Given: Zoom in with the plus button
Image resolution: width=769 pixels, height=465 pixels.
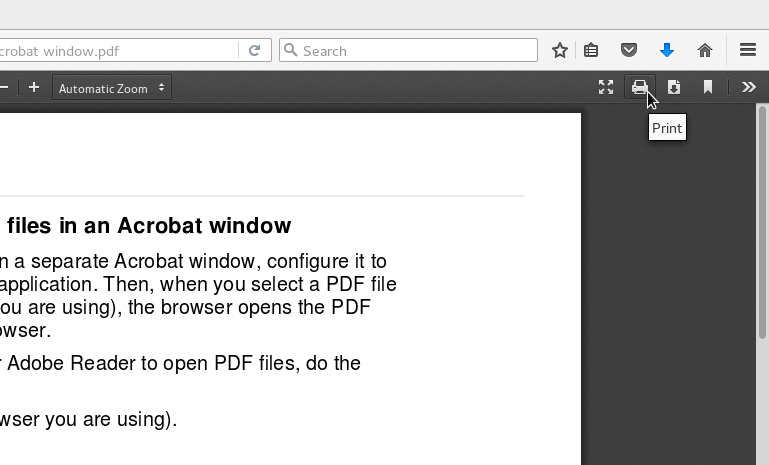Looking at the screenshot, I should (x=34, y=88).
